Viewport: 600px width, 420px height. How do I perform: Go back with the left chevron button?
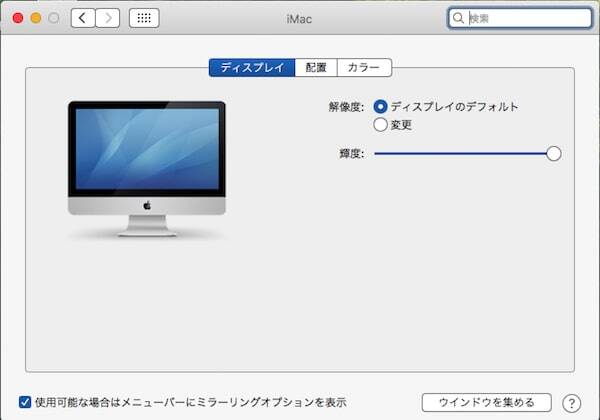point(83,18)
